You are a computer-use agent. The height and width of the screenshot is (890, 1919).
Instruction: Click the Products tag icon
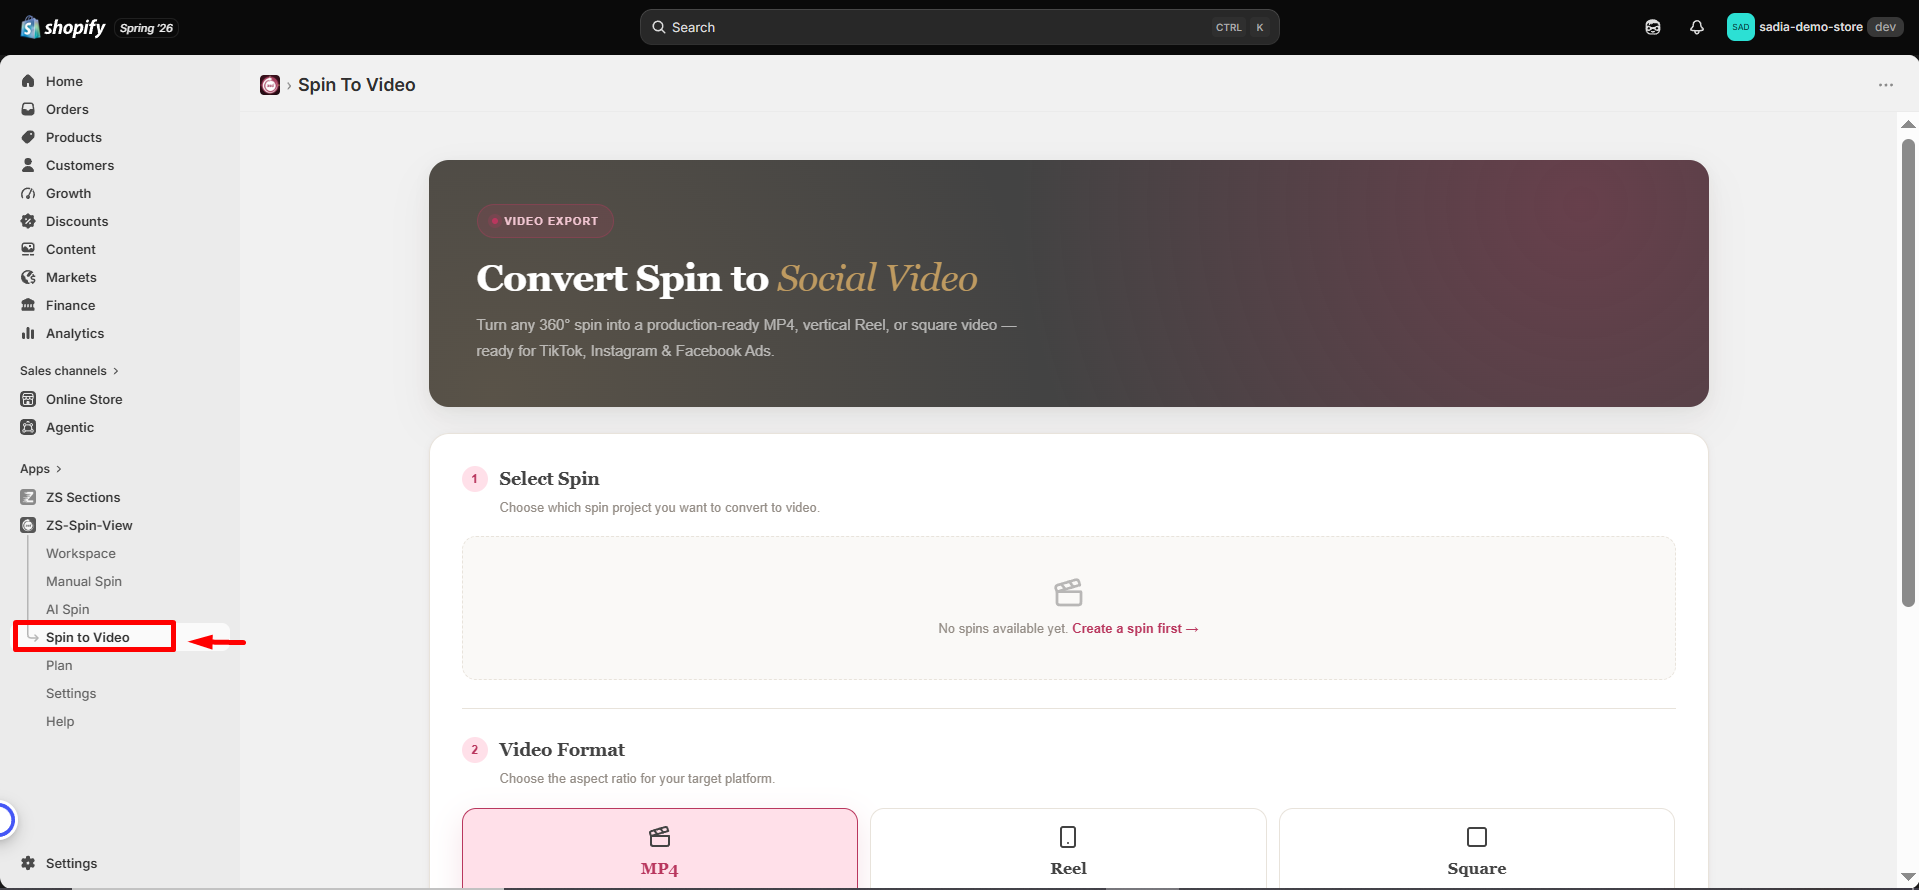[28, 137]
